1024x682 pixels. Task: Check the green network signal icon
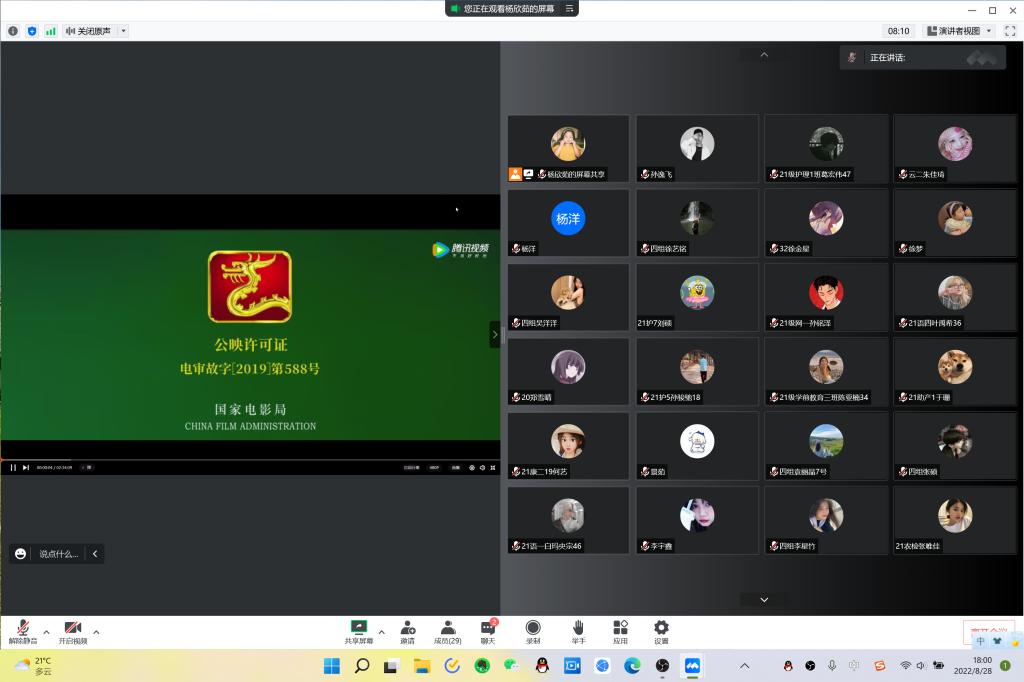50,31
